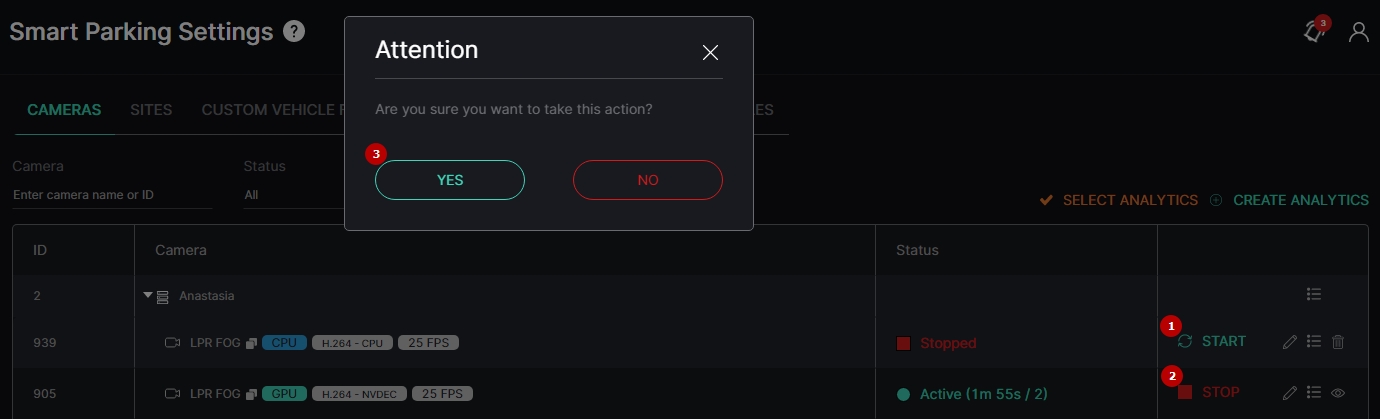This screenshot has width=1380, height=419.
Task: Open list icon for Anastasia row
Action: [x=1314, y=294]
